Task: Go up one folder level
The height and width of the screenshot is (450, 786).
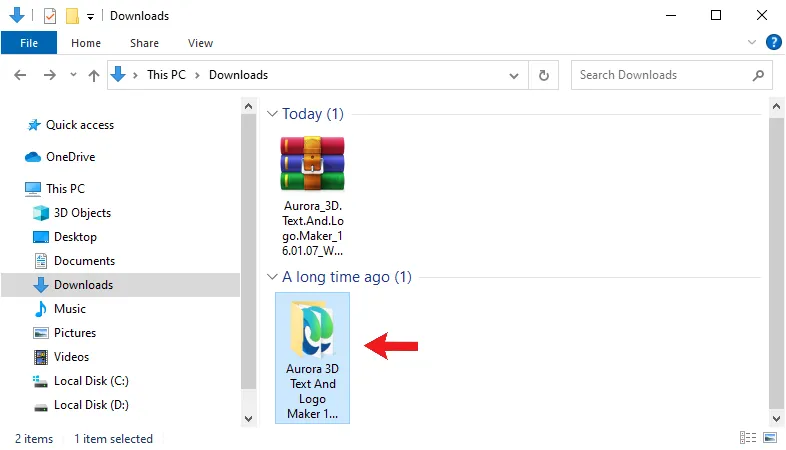Action: [x=94, y=75]
